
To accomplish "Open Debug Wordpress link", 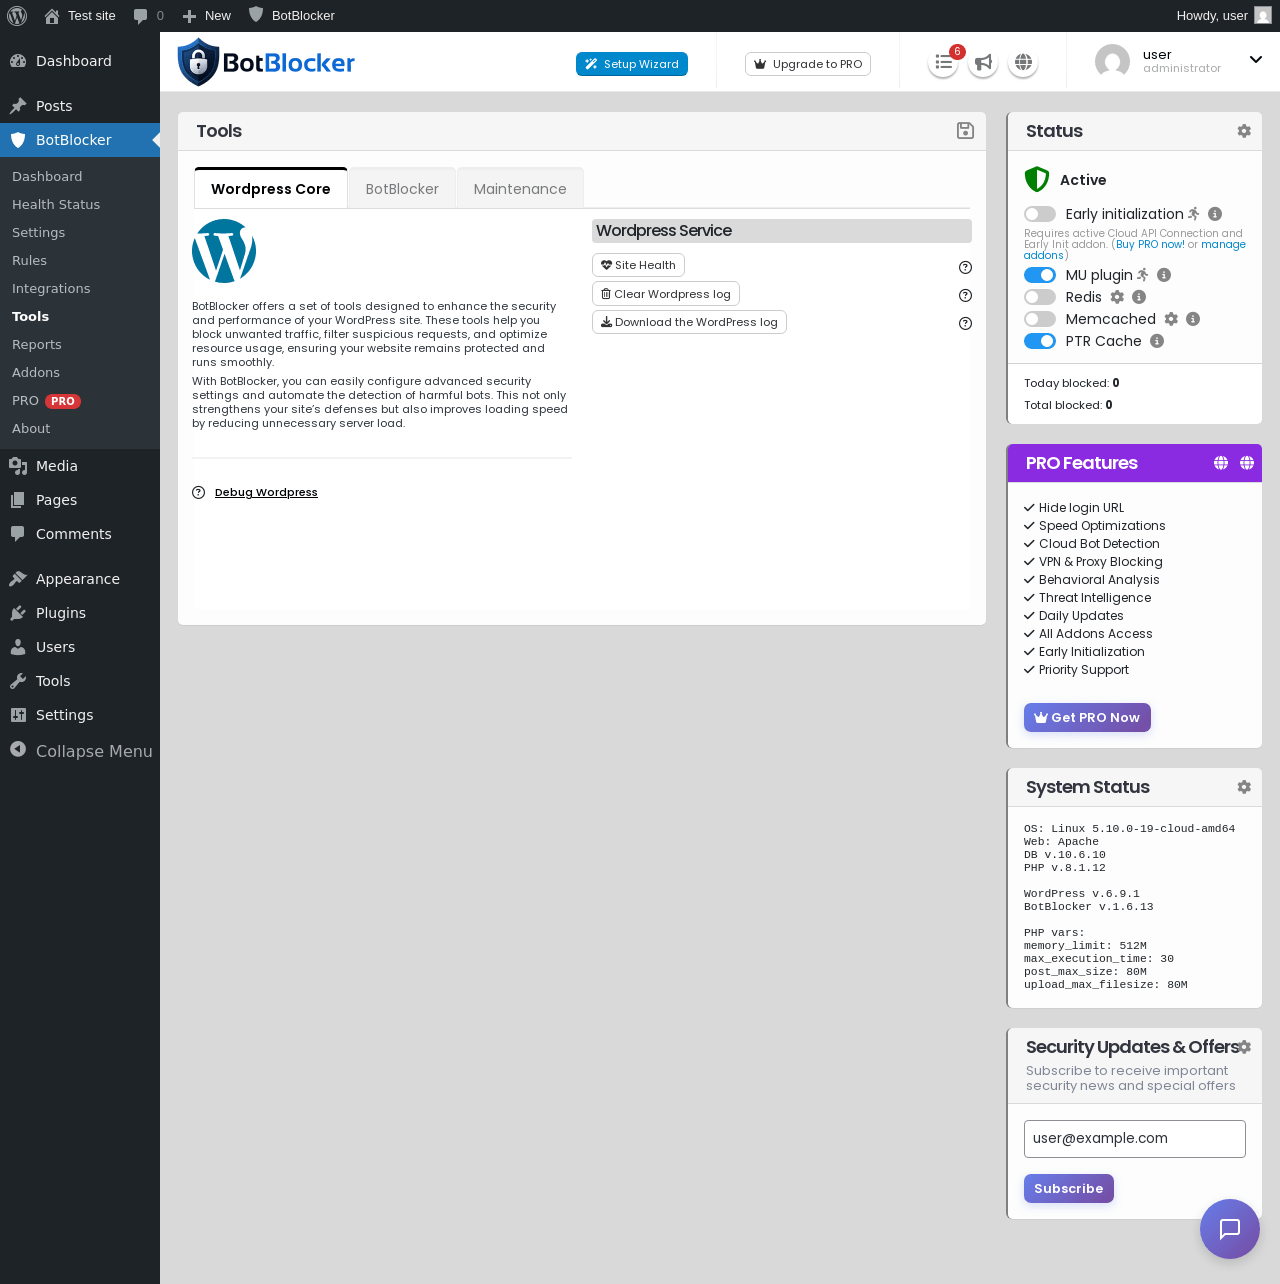I will click(x=266, y=492).
